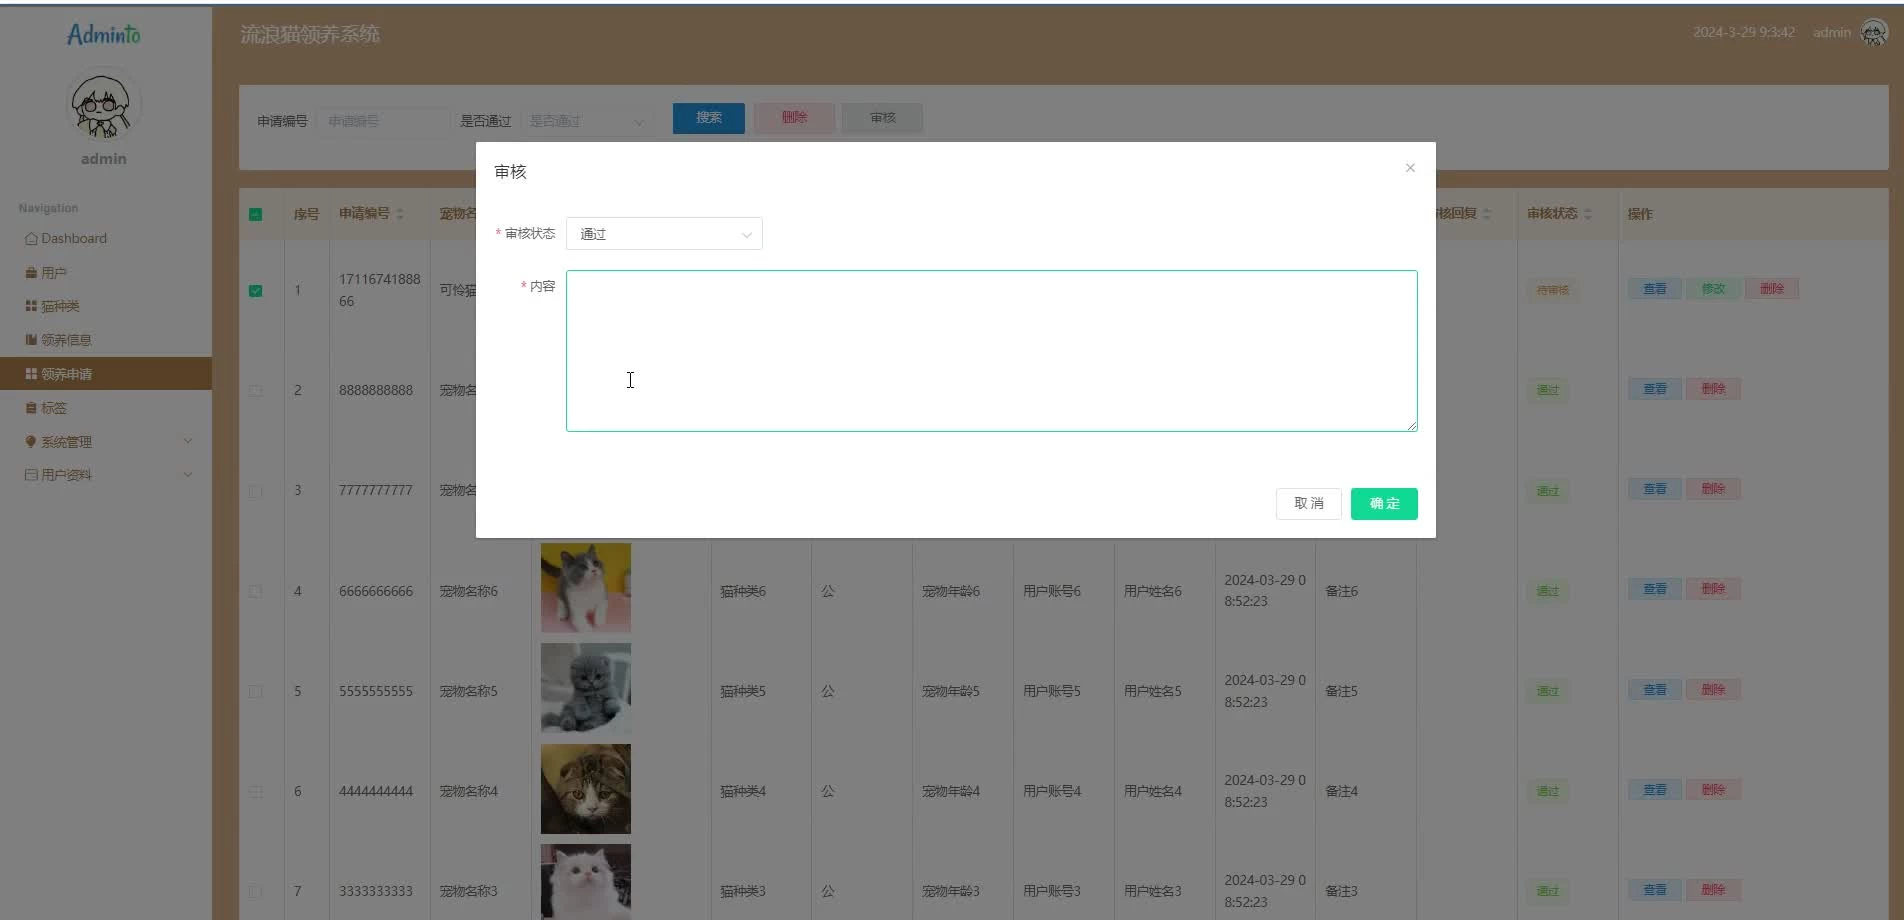Image resolution: width=1904 pixels, height=920 pixels.
Task: Focus the 内容 text area
Action: point(991,351)
